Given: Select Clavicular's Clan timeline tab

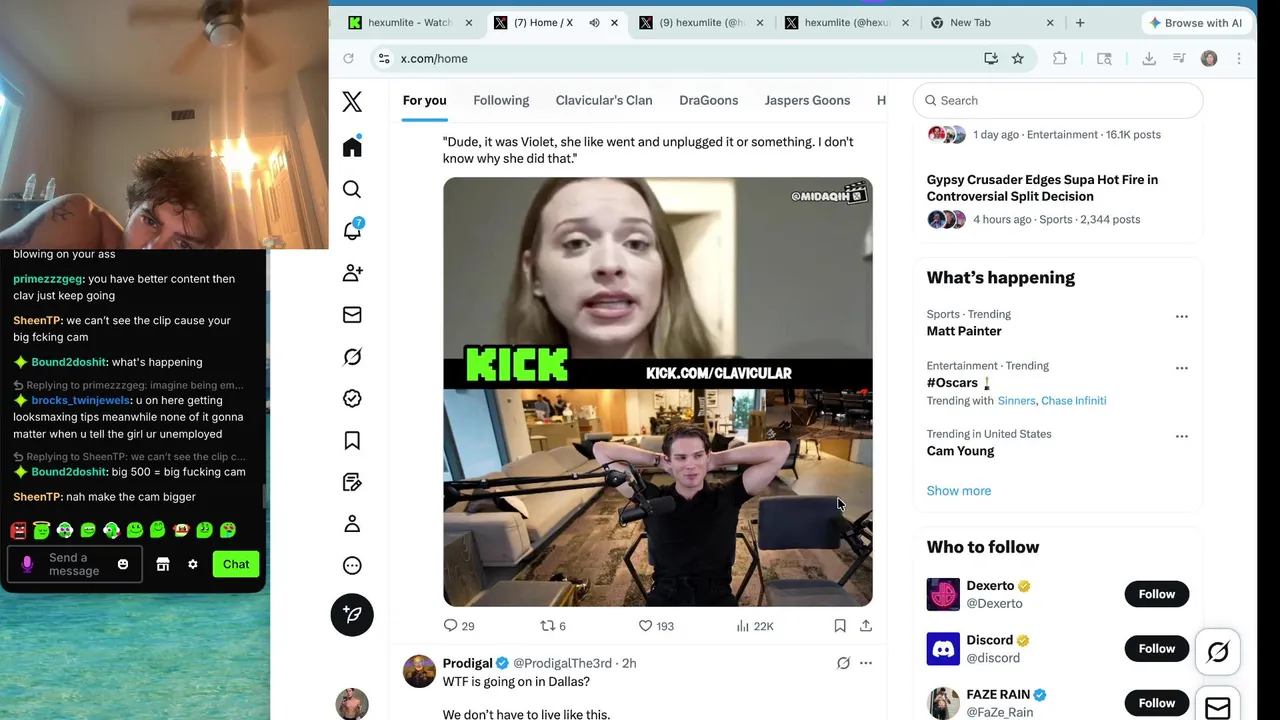Looking at the screenshot, I should (604, 100).
